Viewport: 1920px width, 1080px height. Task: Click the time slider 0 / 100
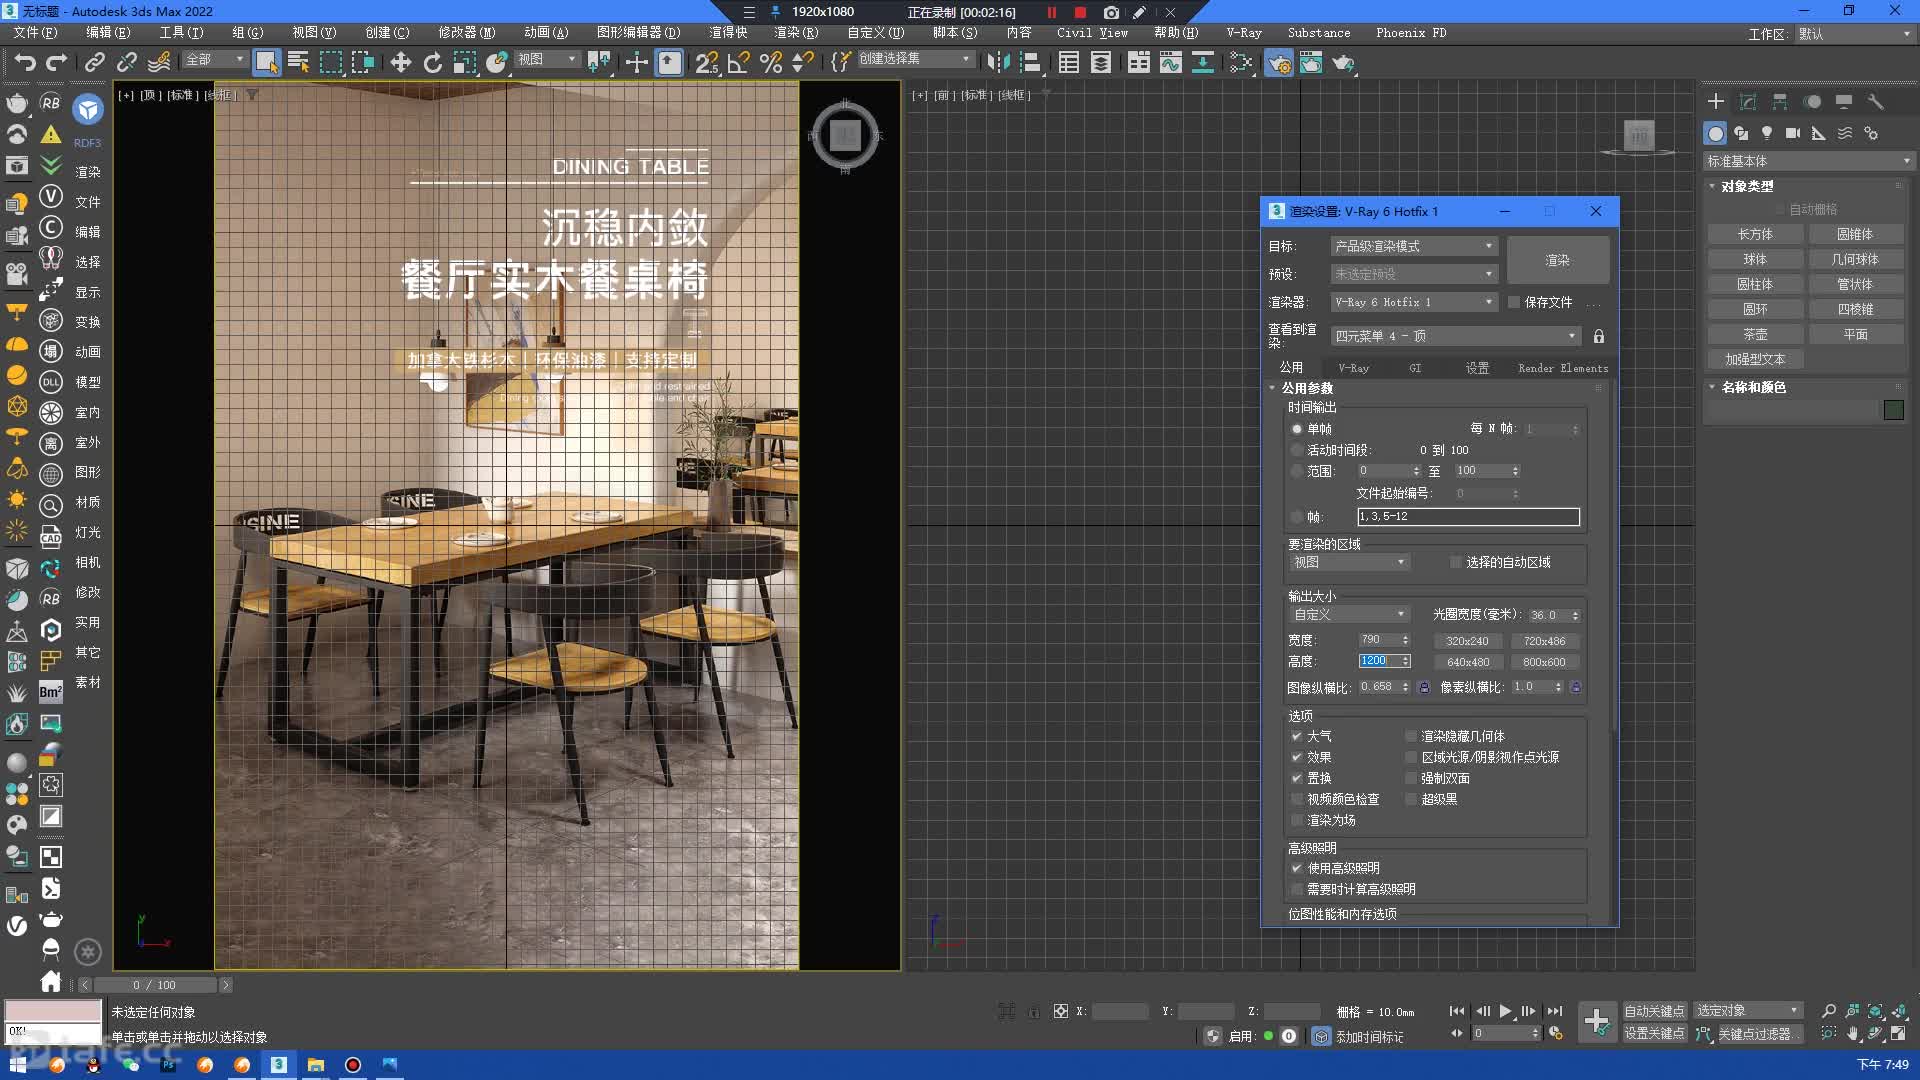[x=154, y=985]
